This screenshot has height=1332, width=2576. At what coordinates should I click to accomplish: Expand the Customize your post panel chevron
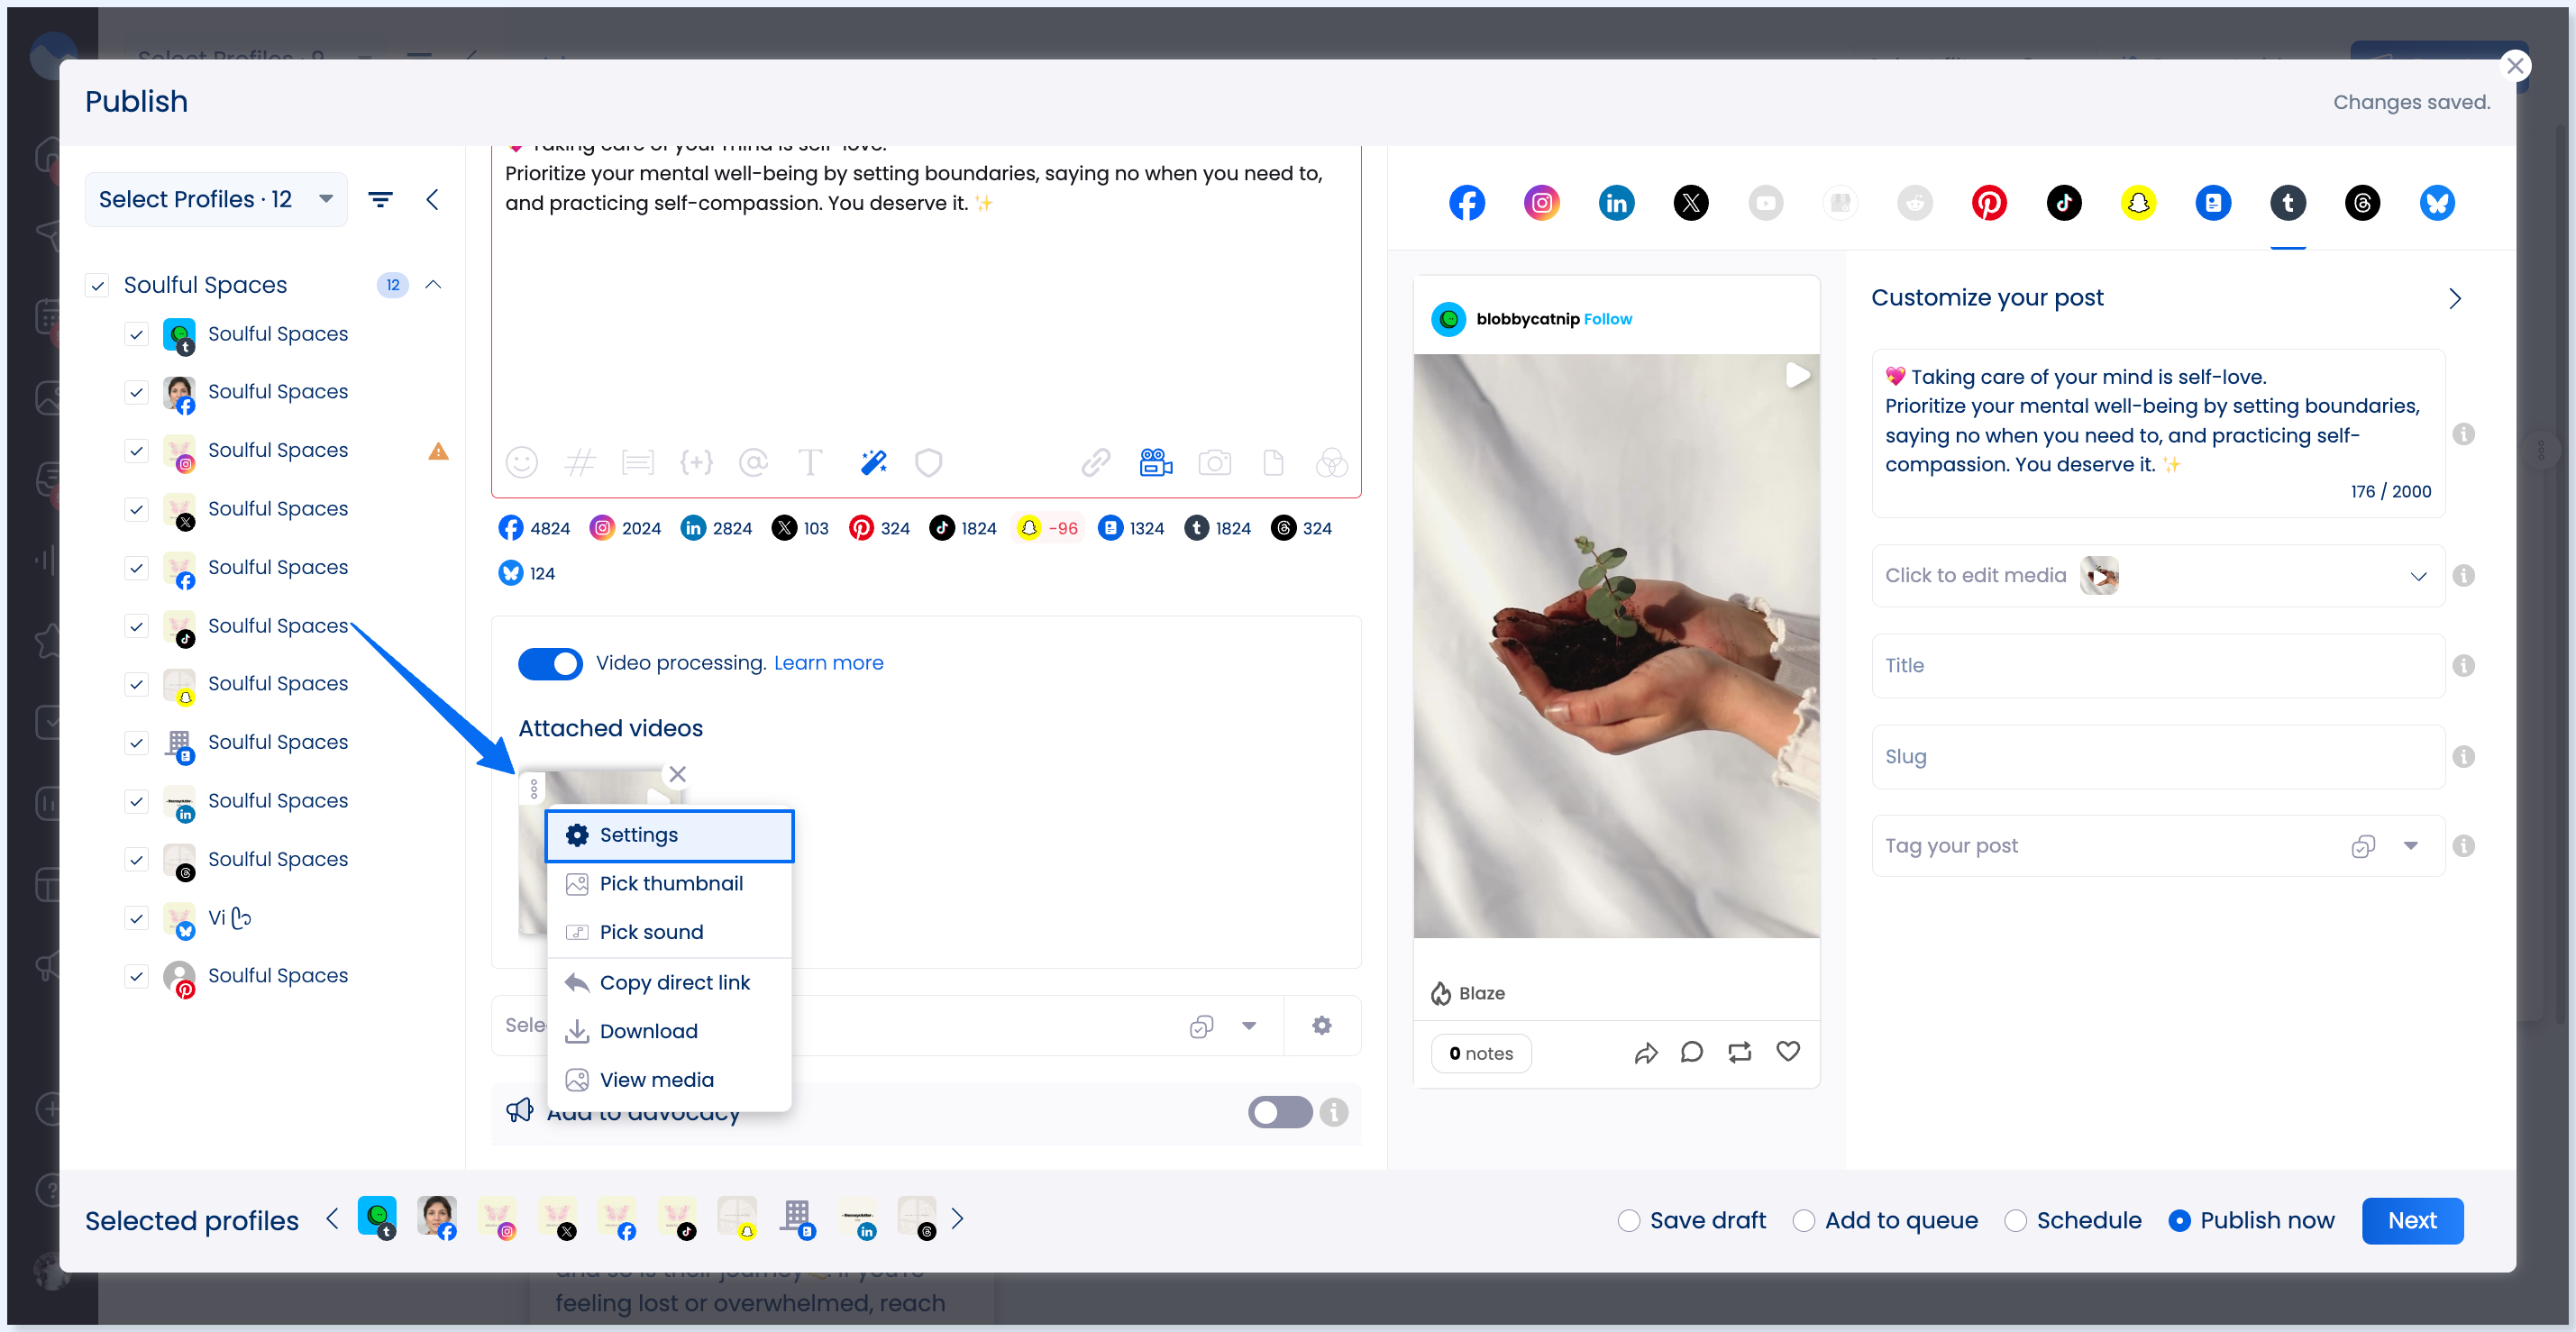pyautogui.click(x=2454, y=298)
